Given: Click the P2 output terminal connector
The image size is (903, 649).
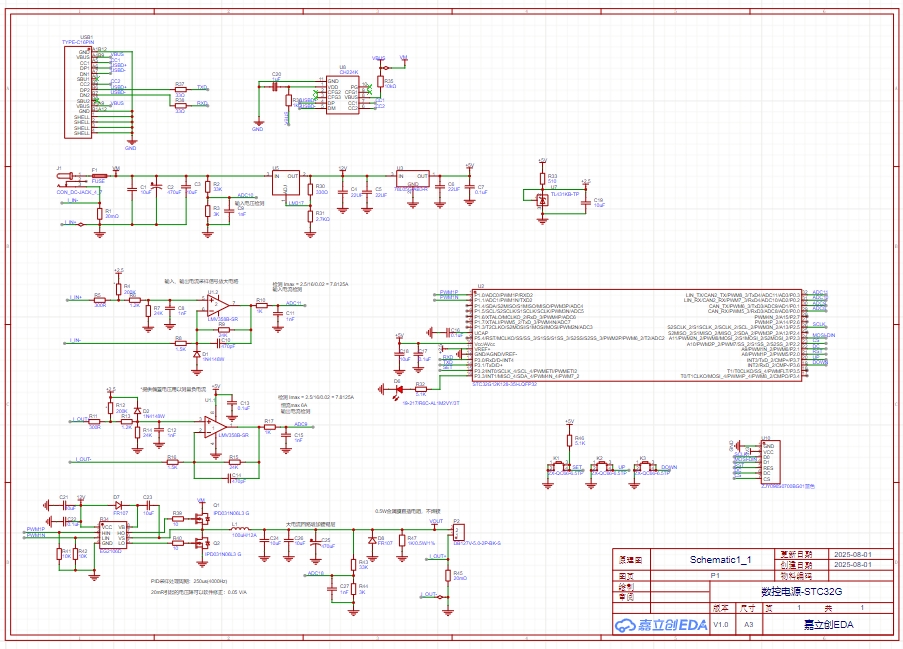Looking at the screenshot, I should tap(458, 532).
